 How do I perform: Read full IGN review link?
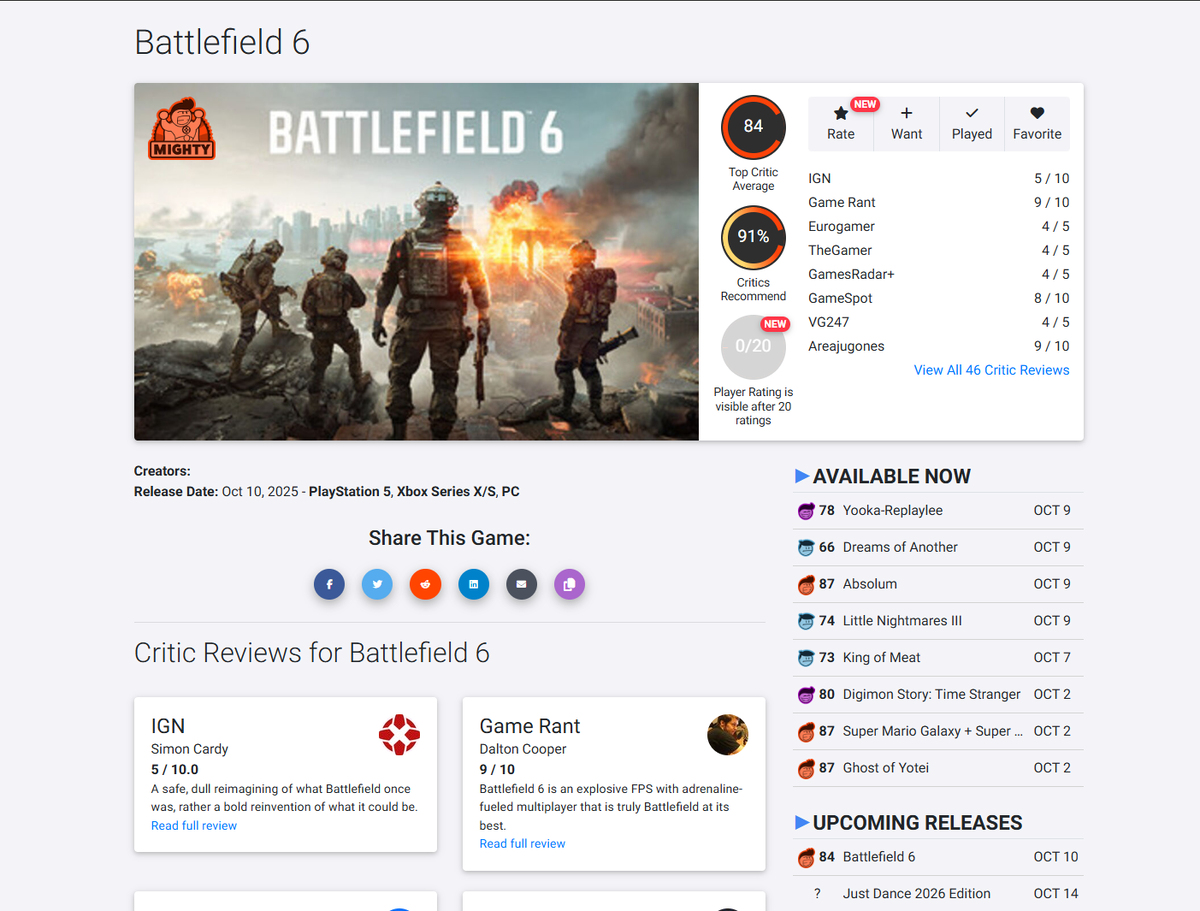[x=194, y=826]
